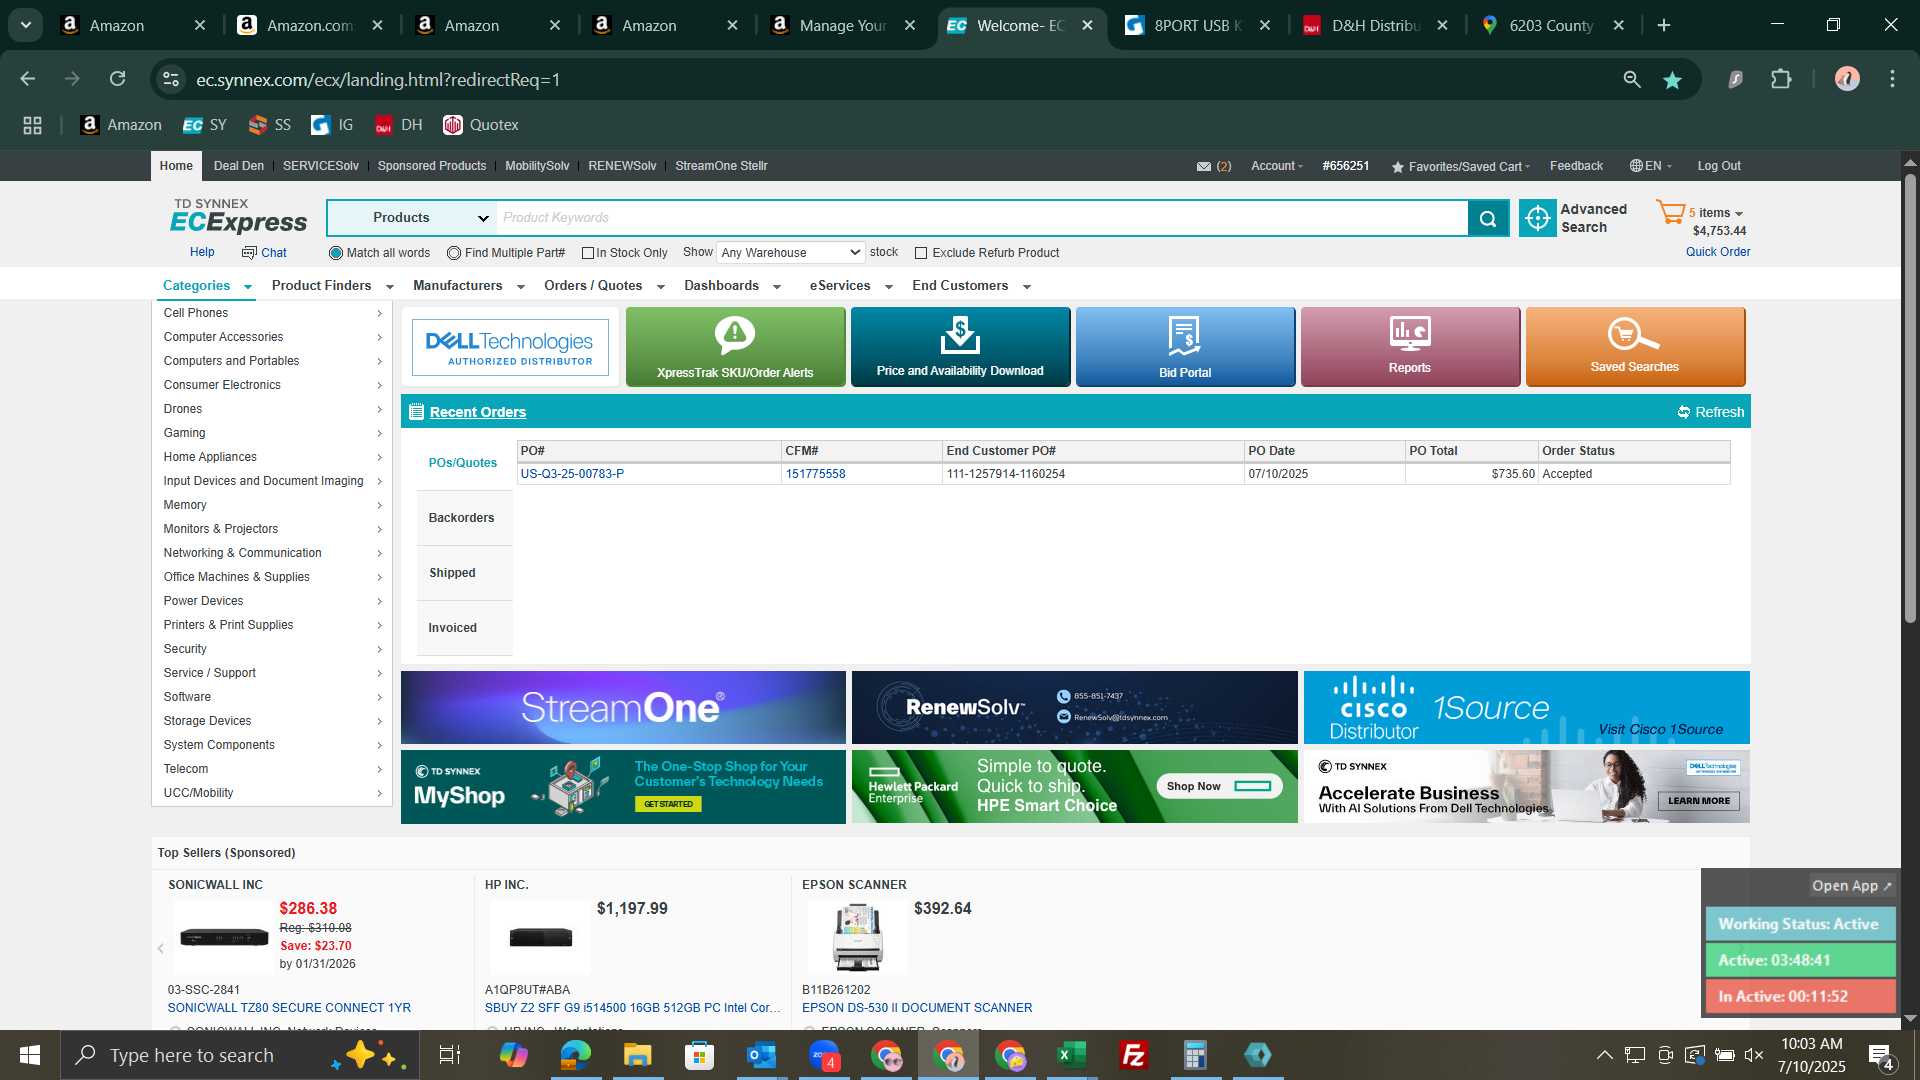The height and width of the screenshot is (1080, 1920).
Task: Open the messages envelope icon
Action: coord(1204,167)
